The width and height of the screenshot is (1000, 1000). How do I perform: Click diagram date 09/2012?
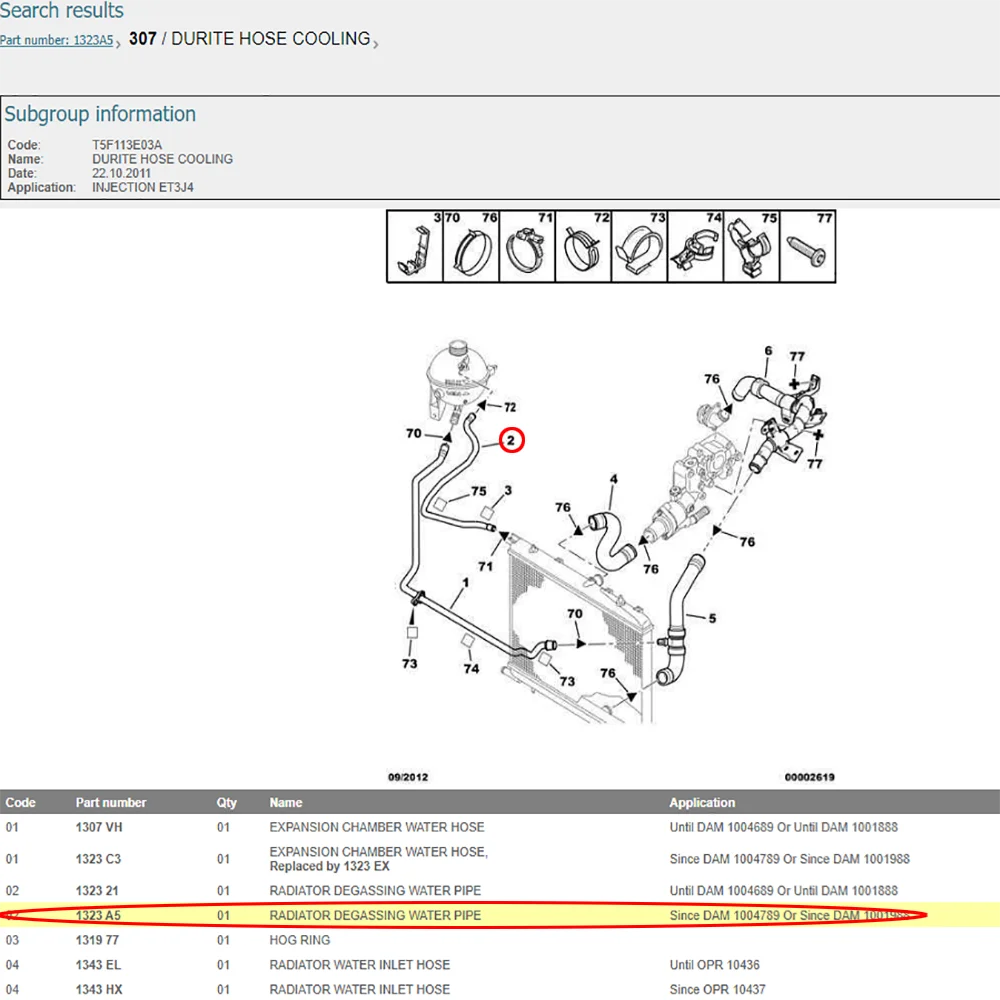pyautogui.click(x=408, y=777)
